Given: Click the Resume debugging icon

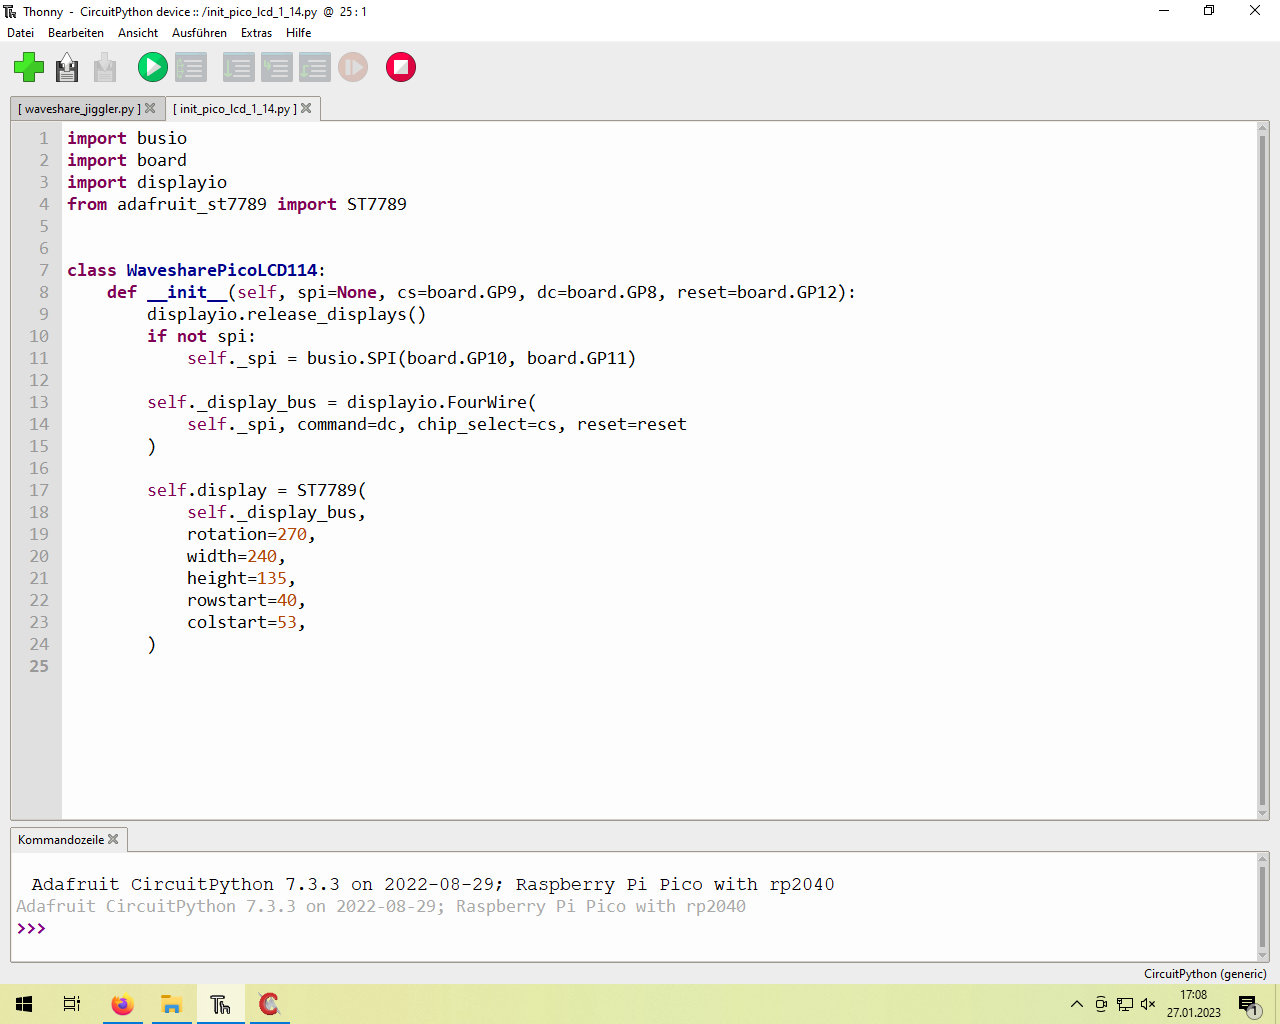Looking at the screenshot, I should [x=353, y=68].
